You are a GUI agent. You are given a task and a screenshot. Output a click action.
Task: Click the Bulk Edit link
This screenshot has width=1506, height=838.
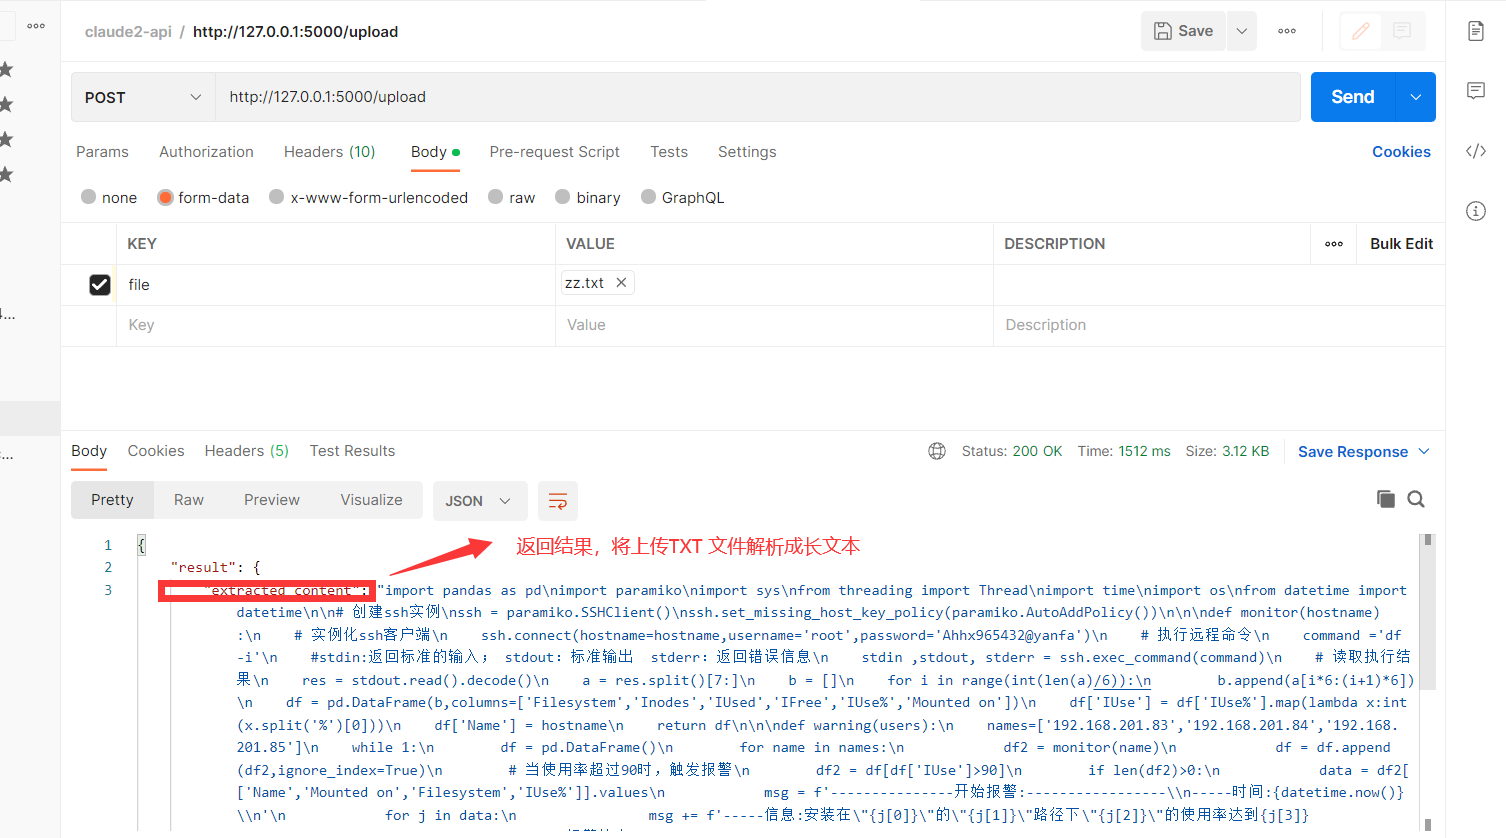point(1401,244)
